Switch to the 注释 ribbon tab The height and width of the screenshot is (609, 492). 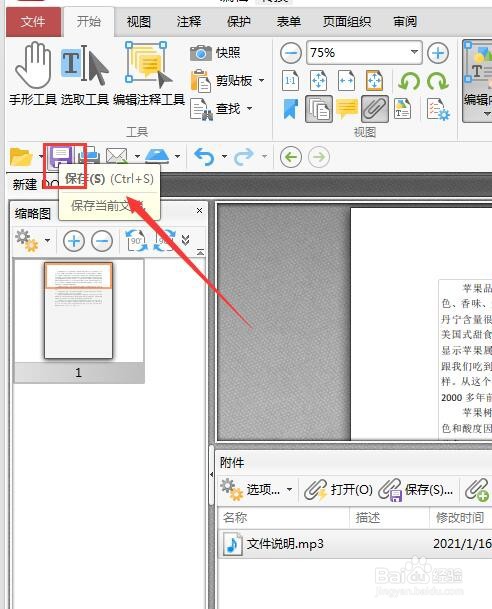pos(189,22)
